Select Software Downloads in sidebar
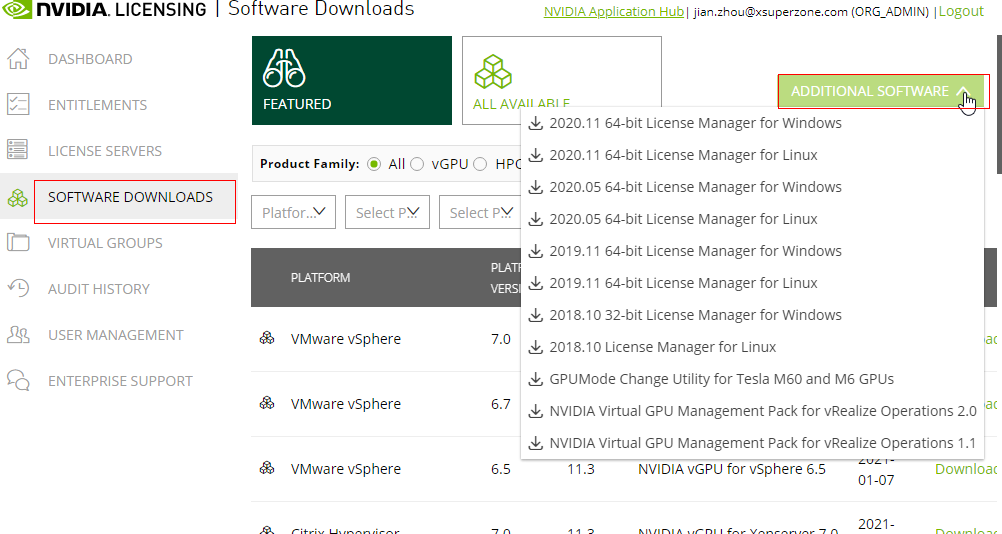1002x534 pixels. 130,197
